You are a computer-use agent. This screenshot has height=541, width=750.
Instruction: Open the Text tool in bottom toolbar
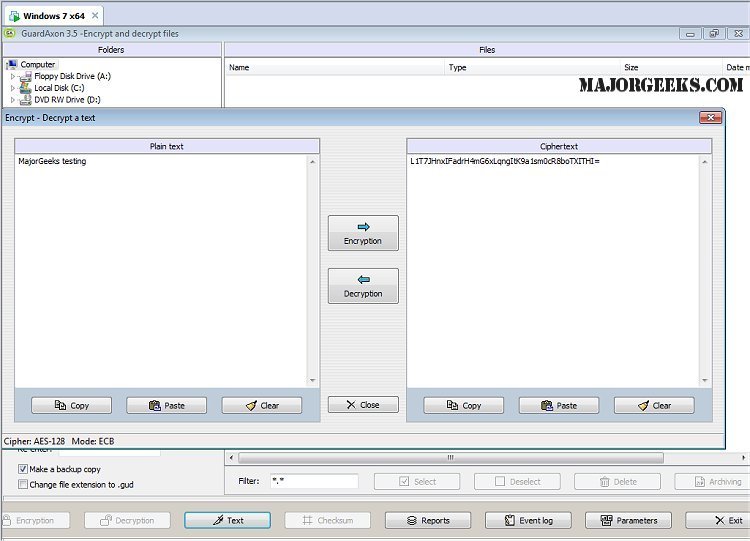coord(227,520)
